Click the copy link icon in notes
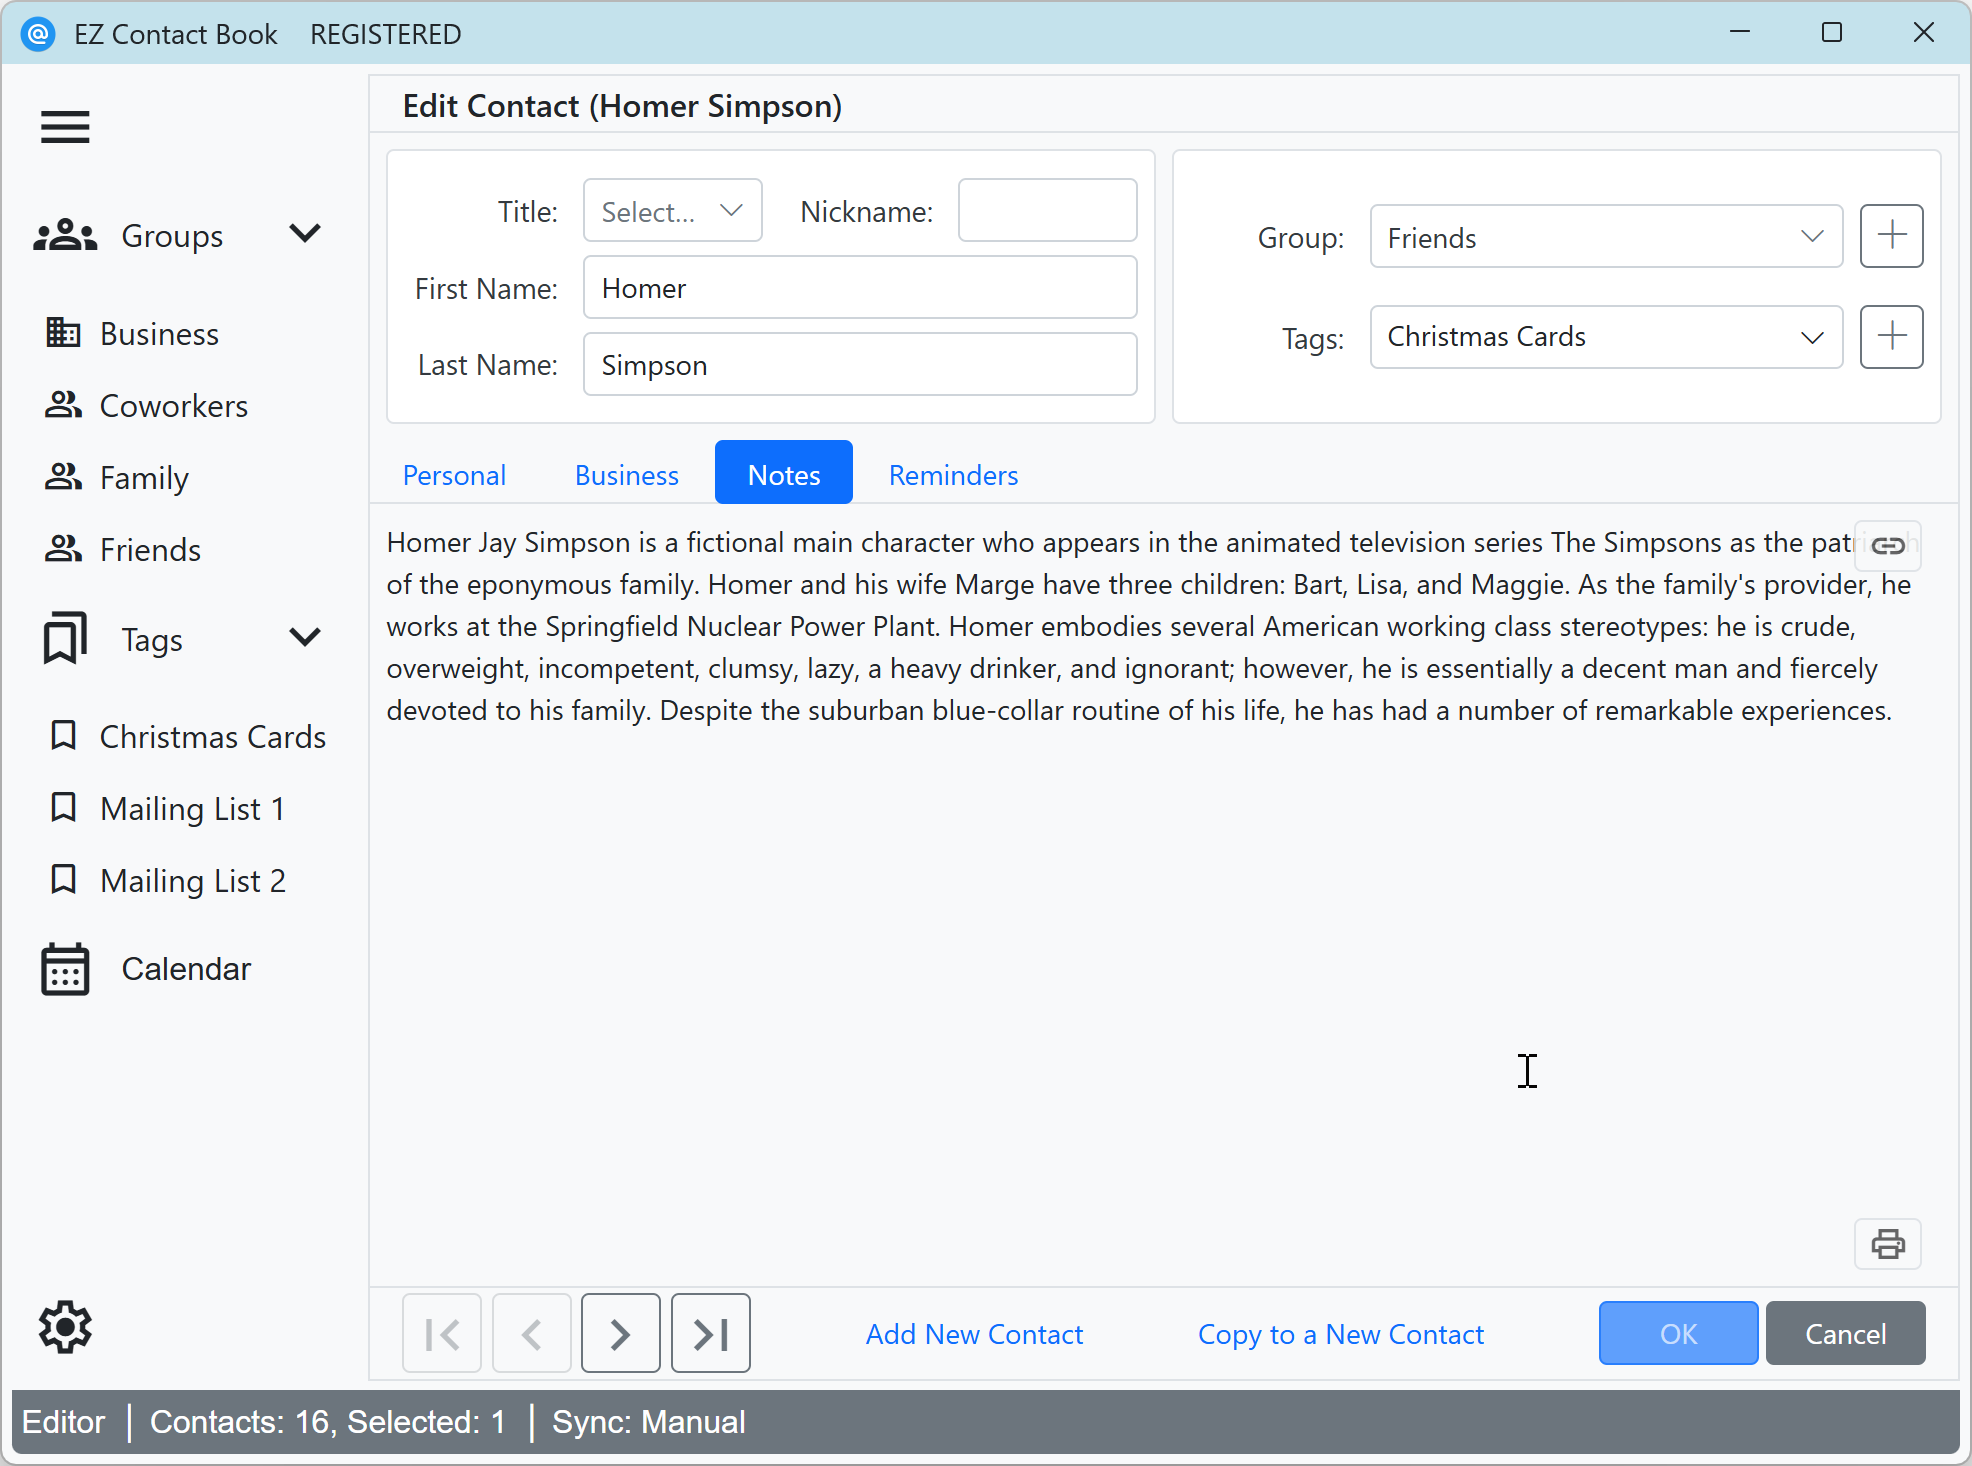The image size is (1972, 1466). tap(1887, 545)
